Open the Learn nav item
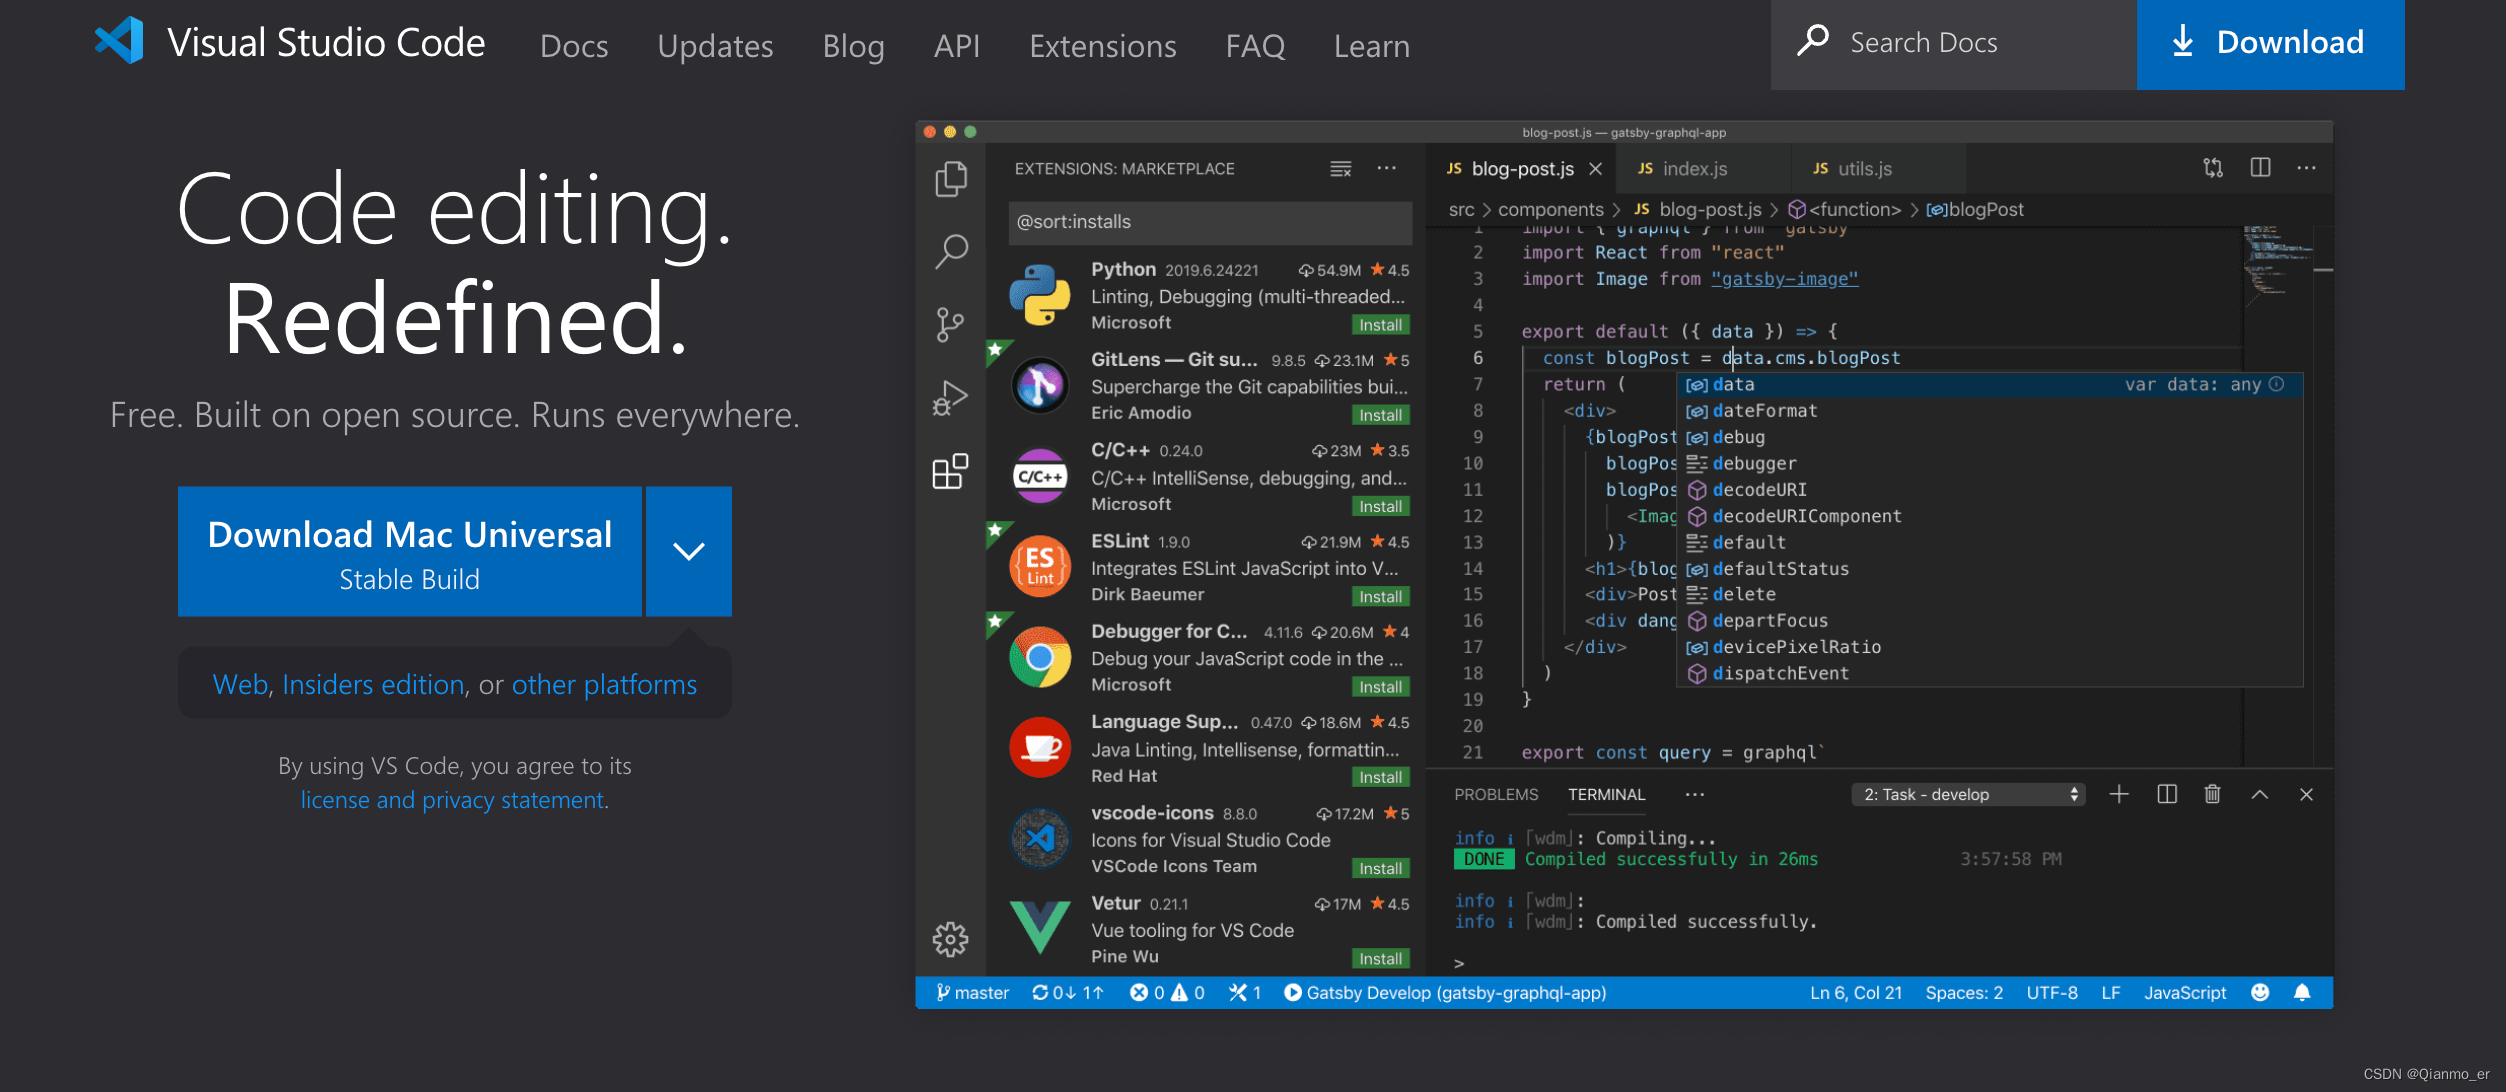Screen dimensions: 2506x1092 pos(1372,46)
